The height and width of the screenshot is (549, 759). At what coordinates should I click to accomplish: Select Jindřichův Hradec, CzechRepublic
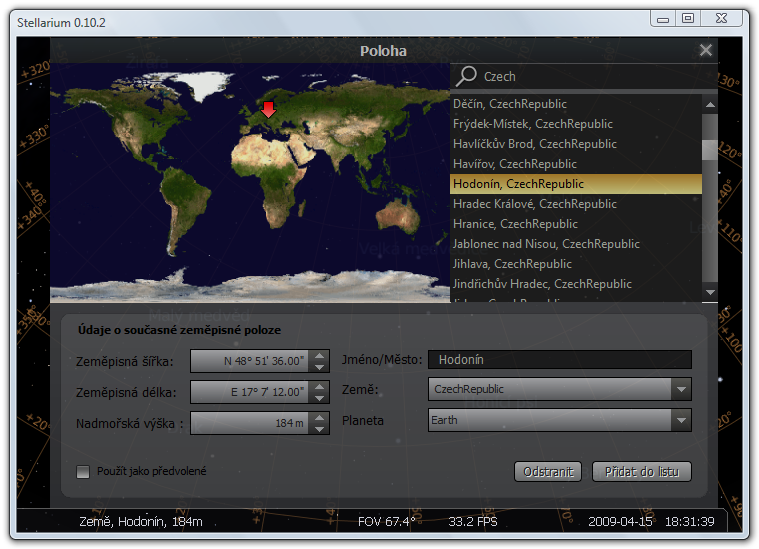[x=576, y=284]
